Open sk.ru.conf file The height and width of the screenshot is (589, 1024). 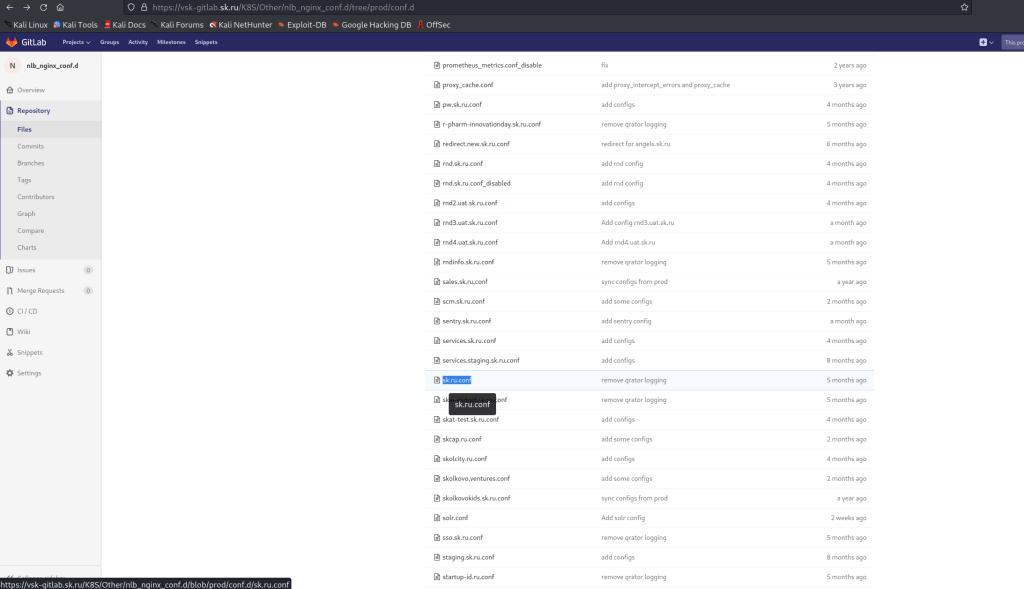pyautogui.click(x=456, y=380)
